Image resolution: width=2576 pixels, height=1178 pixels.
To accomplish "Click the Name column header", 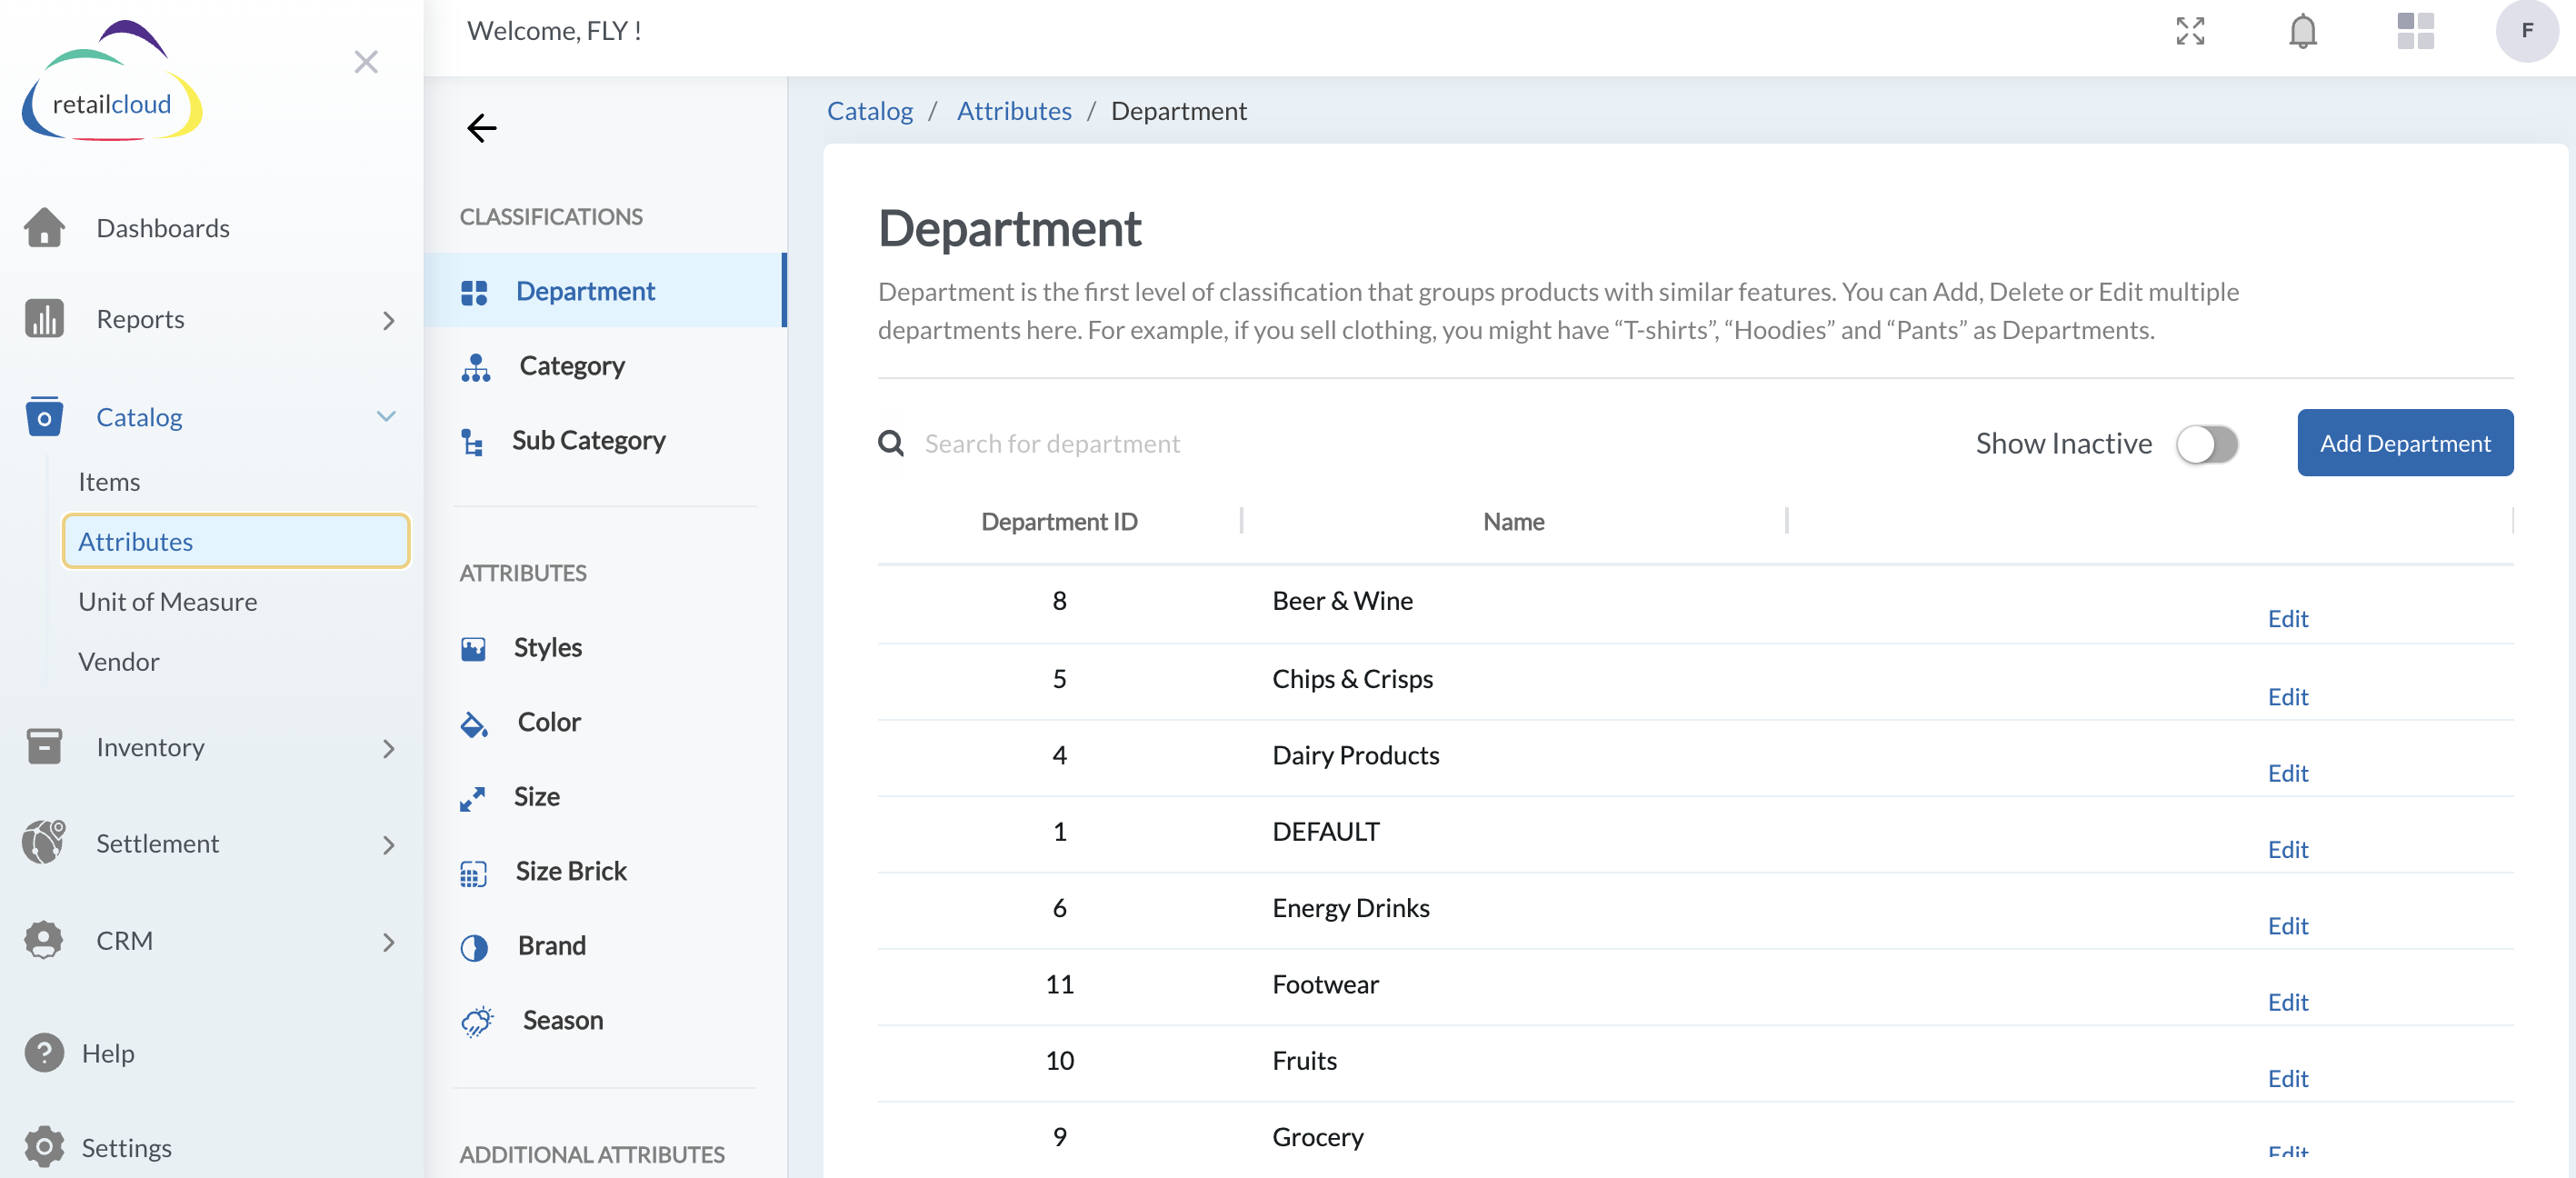I will click(1513, 521).
